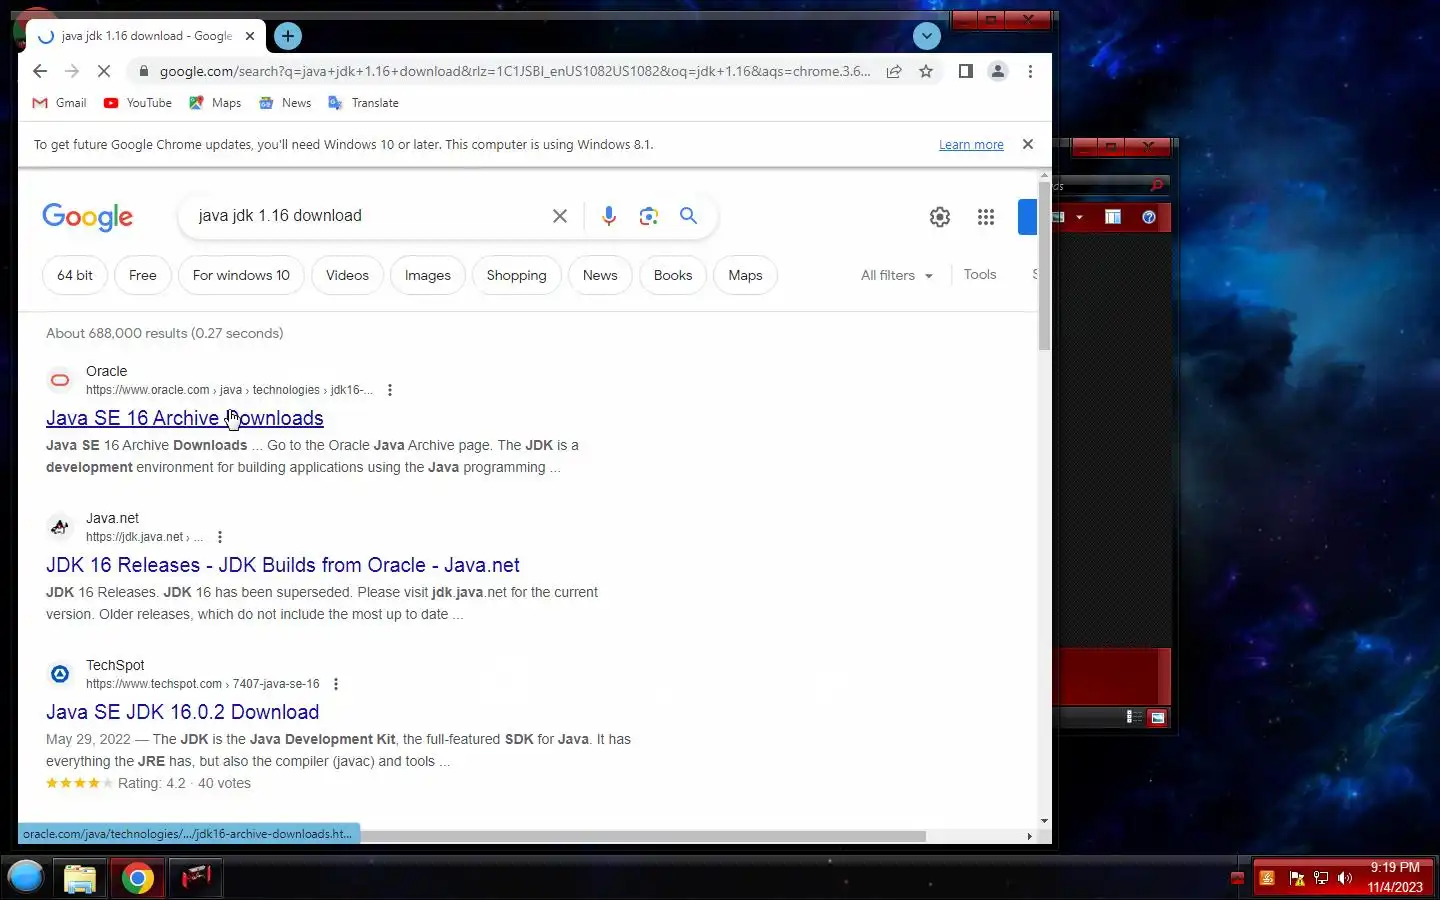Open File Explorer from the taskbar
Viewport: 1440px width, 900px height.
(x=80, y=879)
